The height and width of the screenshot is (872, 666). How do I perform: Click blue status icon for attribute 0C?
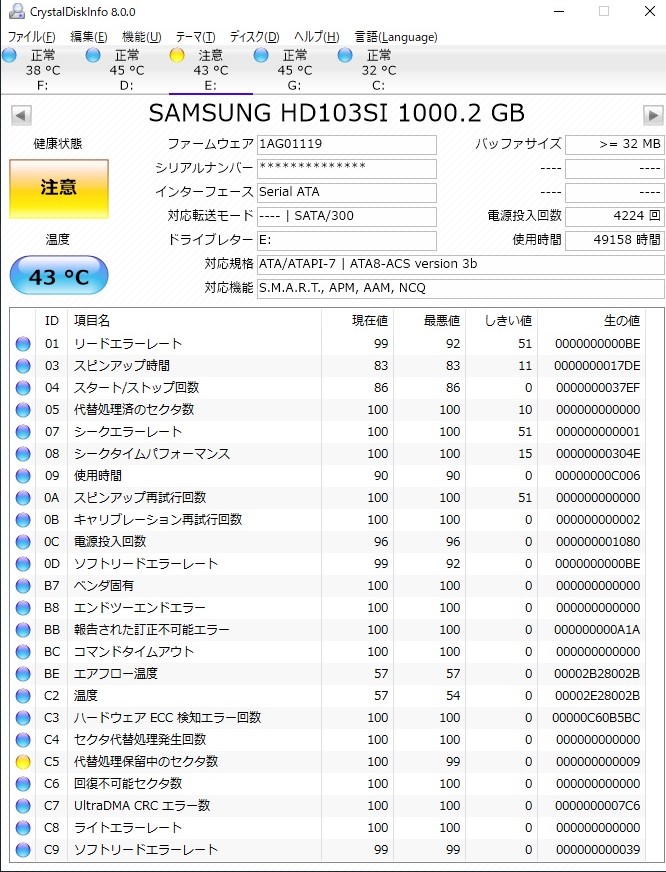pos(23,542)
